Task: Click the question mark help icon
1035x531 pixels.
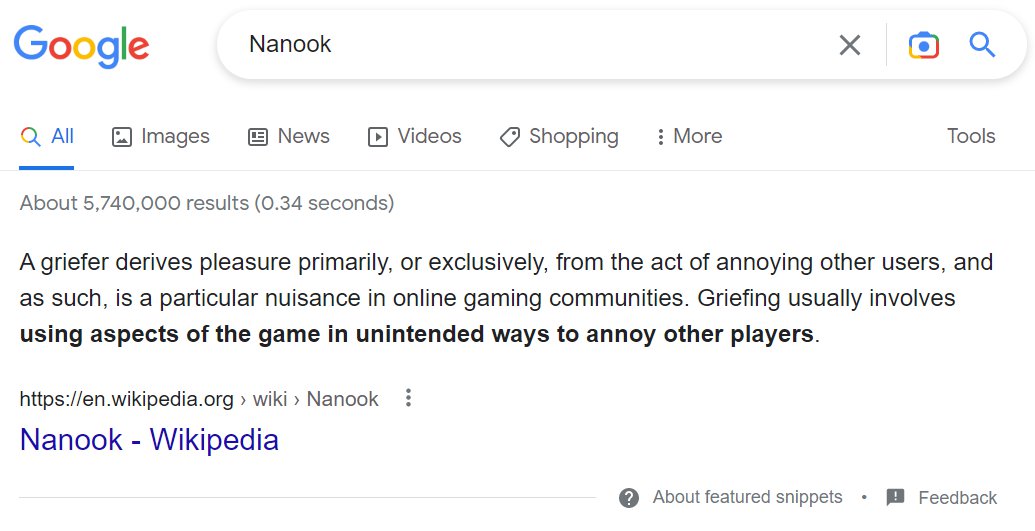Action: (629, 498)
